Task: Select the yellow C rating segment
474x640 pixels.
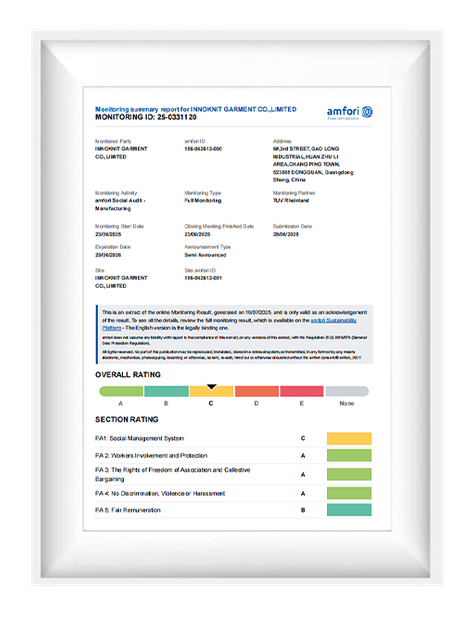Action: click(x=211, y=391)
